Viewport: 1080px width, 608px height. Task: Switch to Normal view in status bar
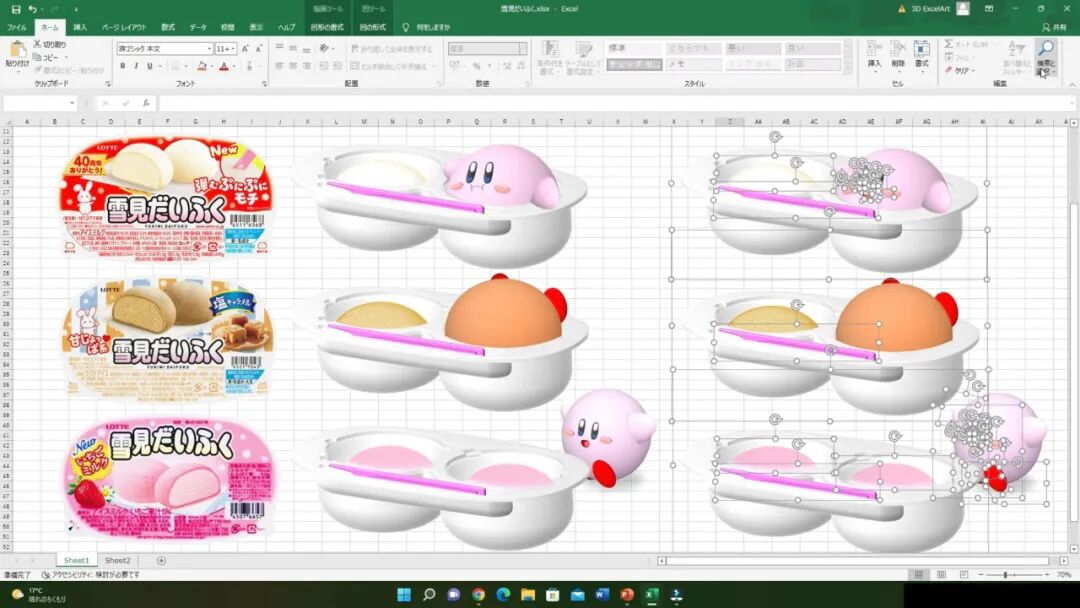[918, 574]
